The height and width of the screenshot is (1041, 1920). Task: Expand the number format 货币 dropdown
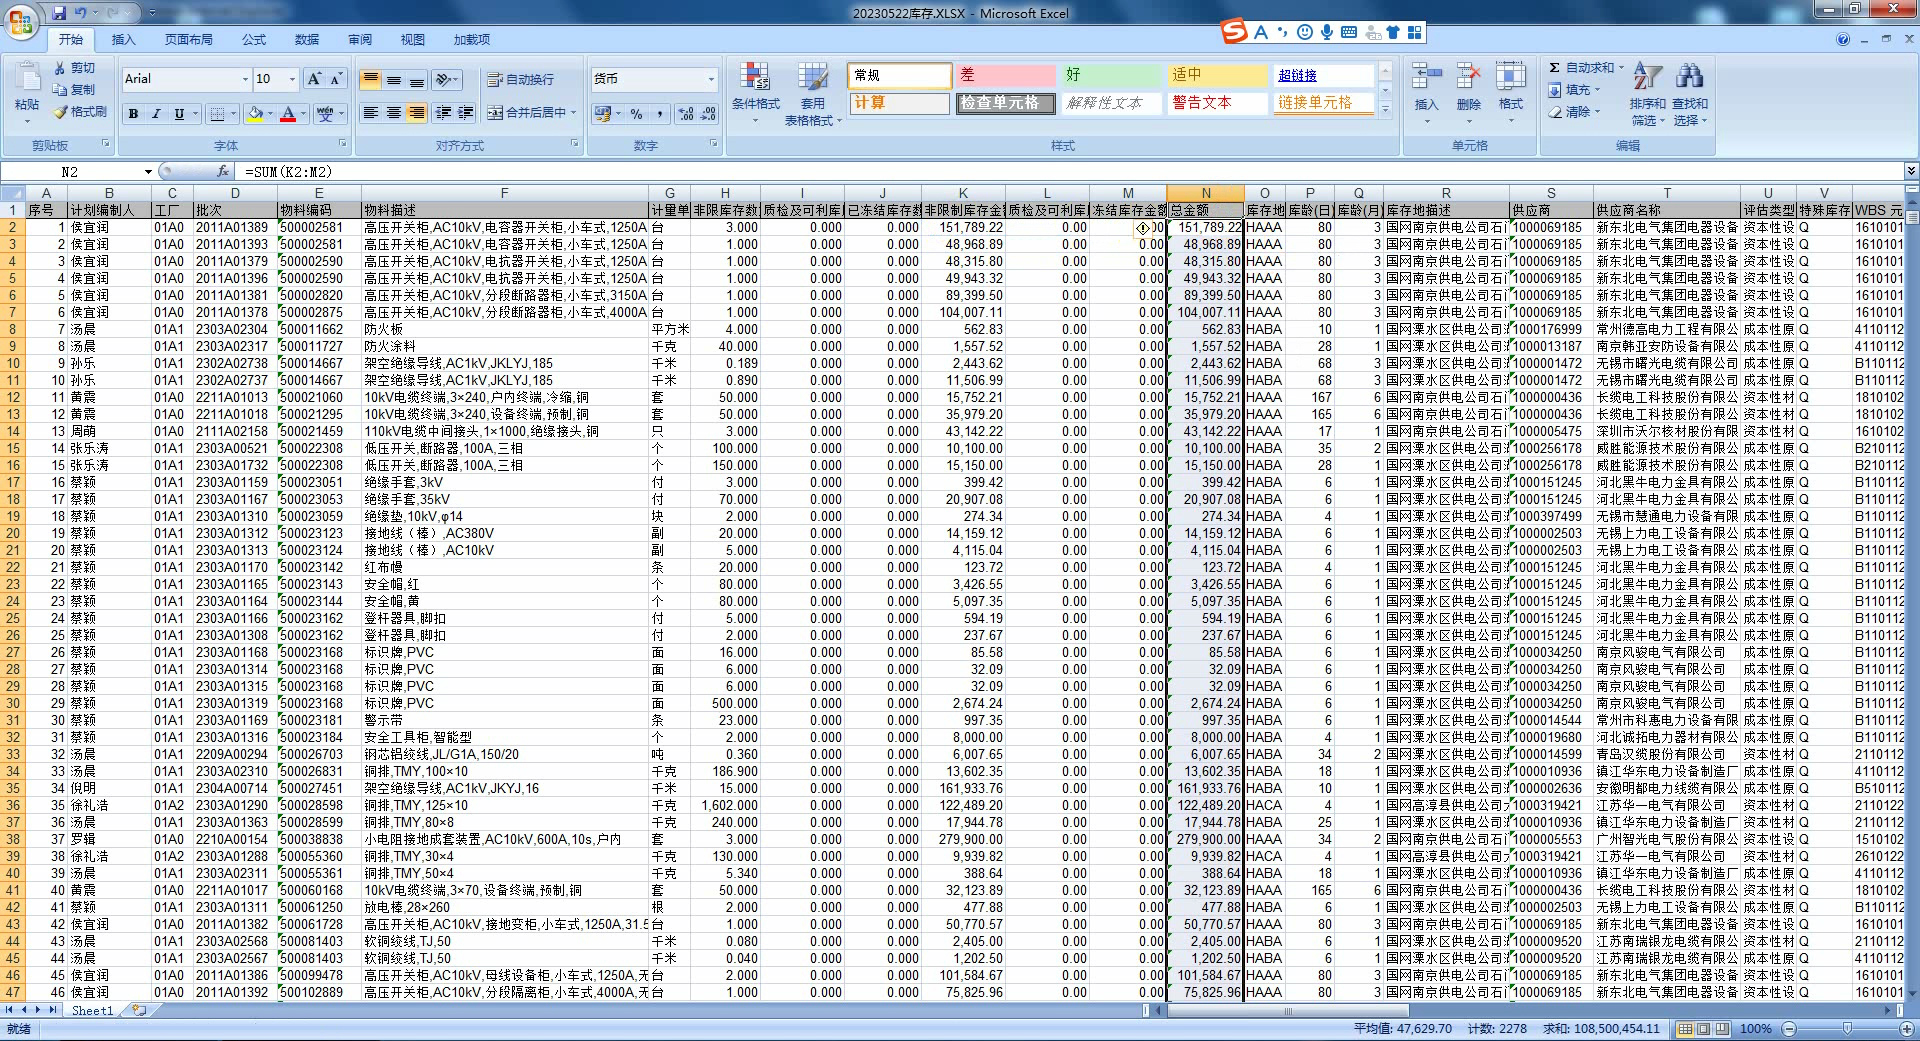click(x=711, y=79)
